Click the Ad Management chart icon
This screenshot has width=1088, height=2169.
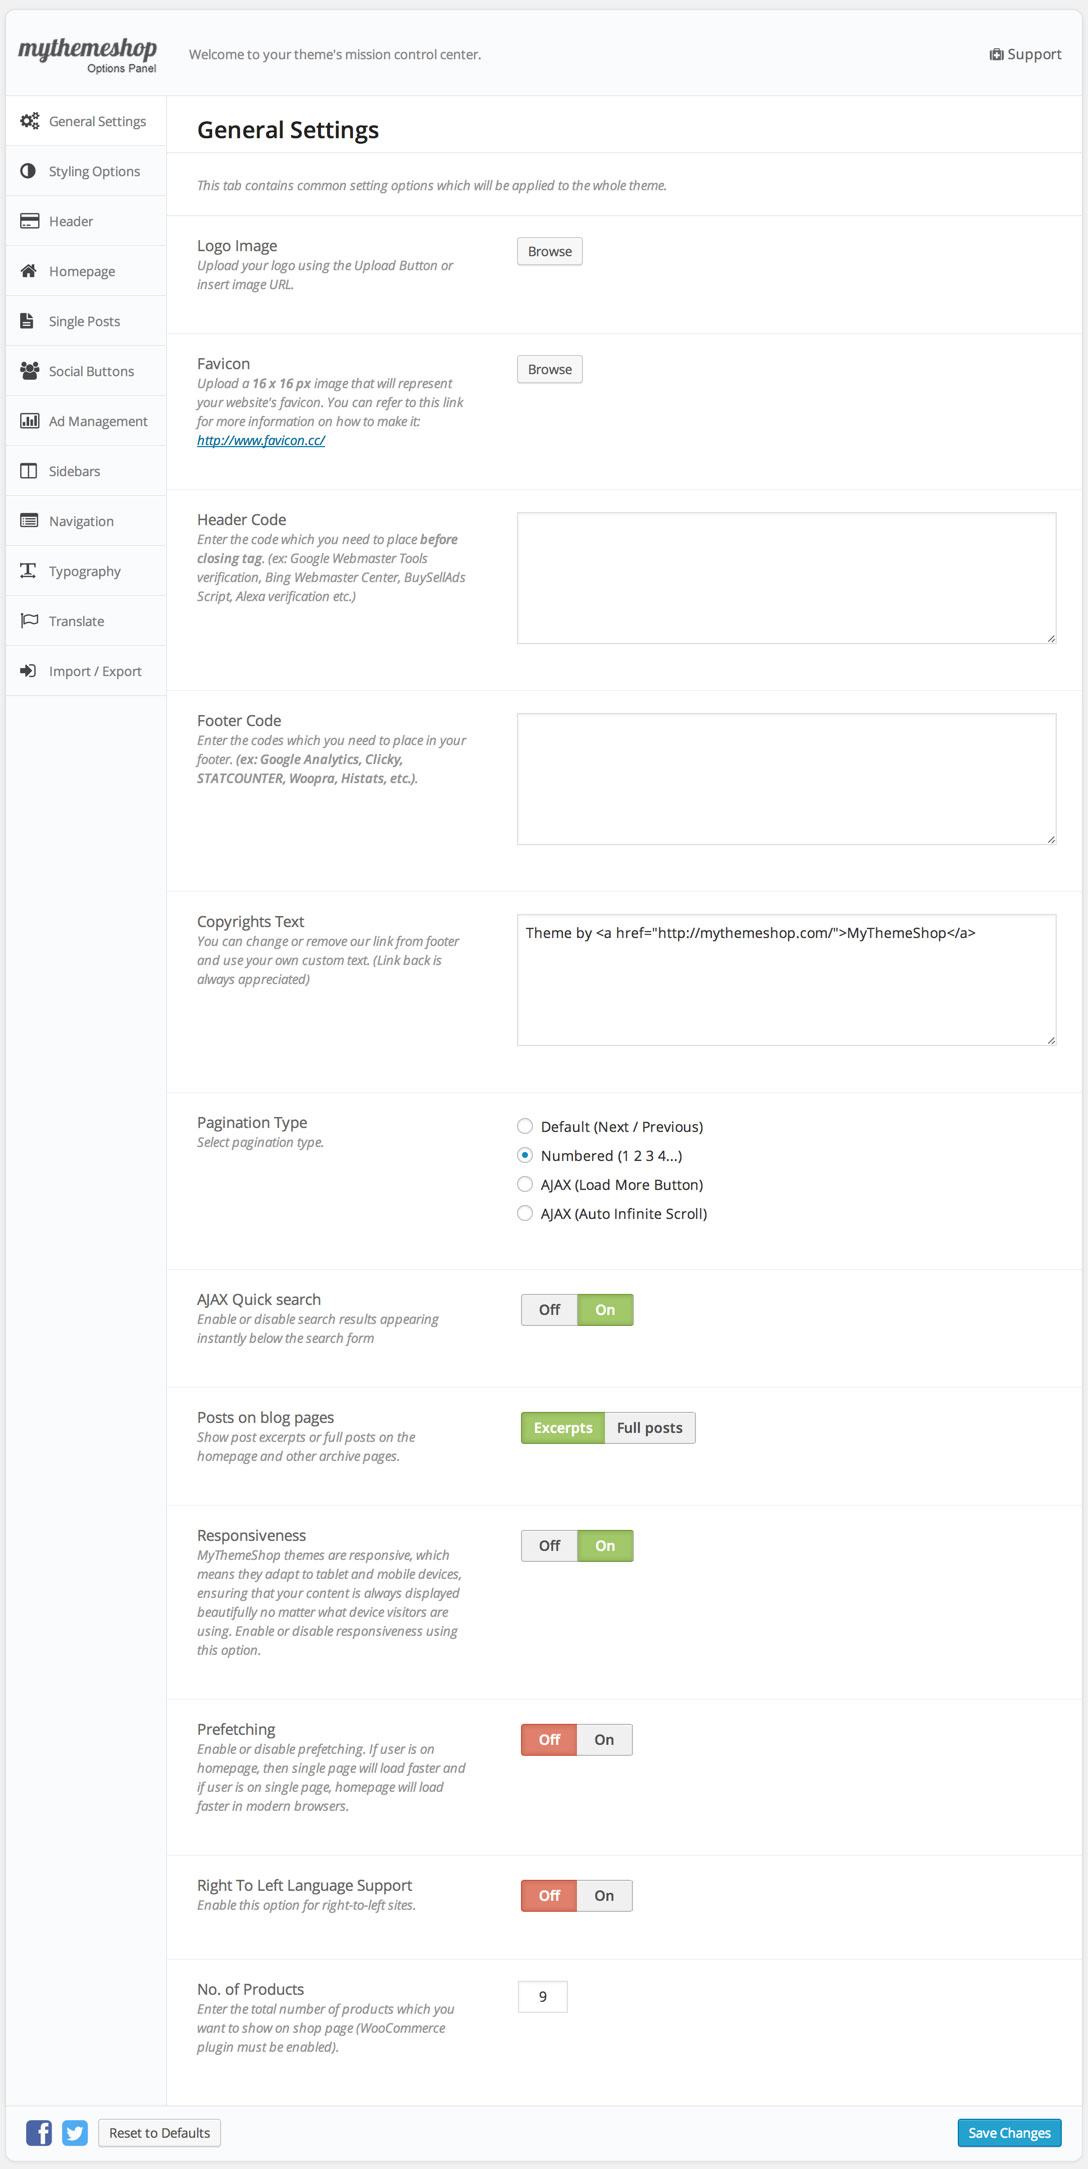coord(29,421)
